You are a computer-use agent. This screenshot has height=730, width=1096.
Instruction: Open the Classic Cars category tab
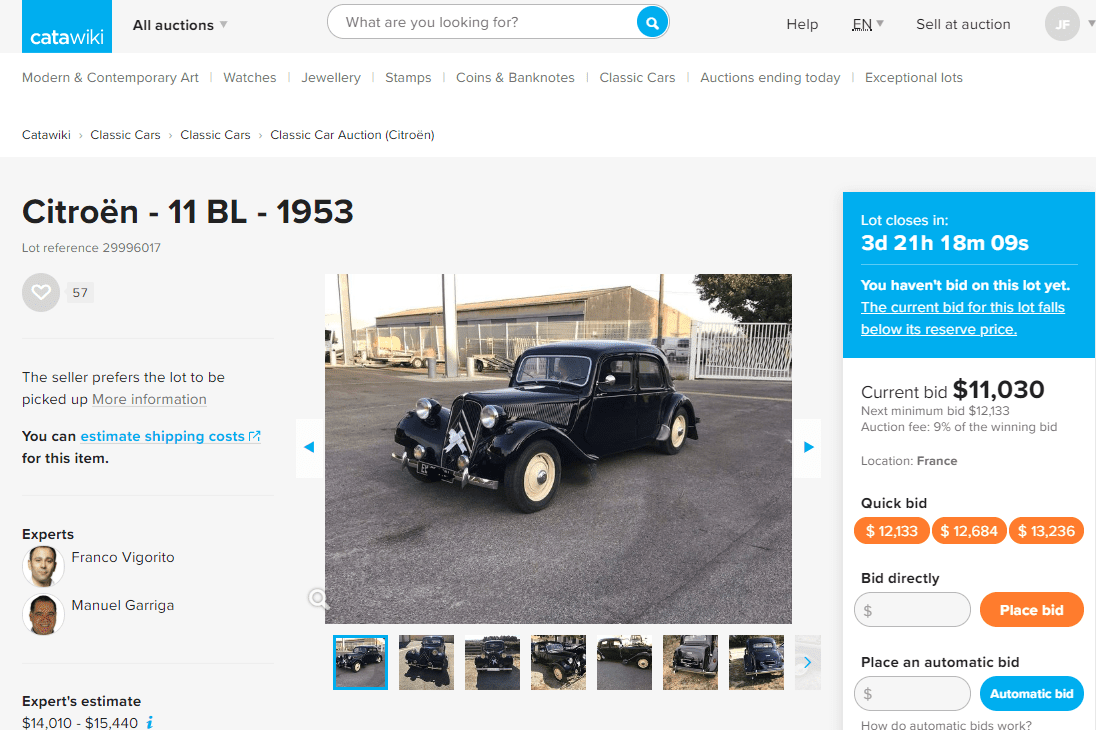coord(637,78)
